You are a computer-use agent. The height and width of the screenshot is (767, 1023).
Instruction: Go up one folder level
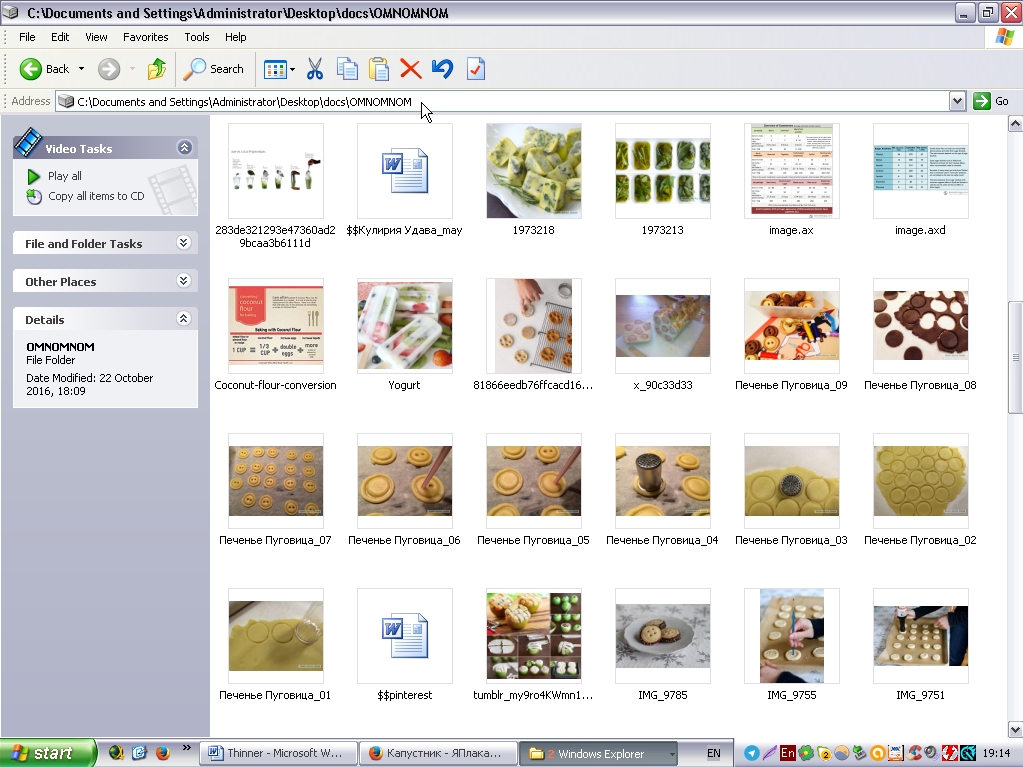[157, 69]
